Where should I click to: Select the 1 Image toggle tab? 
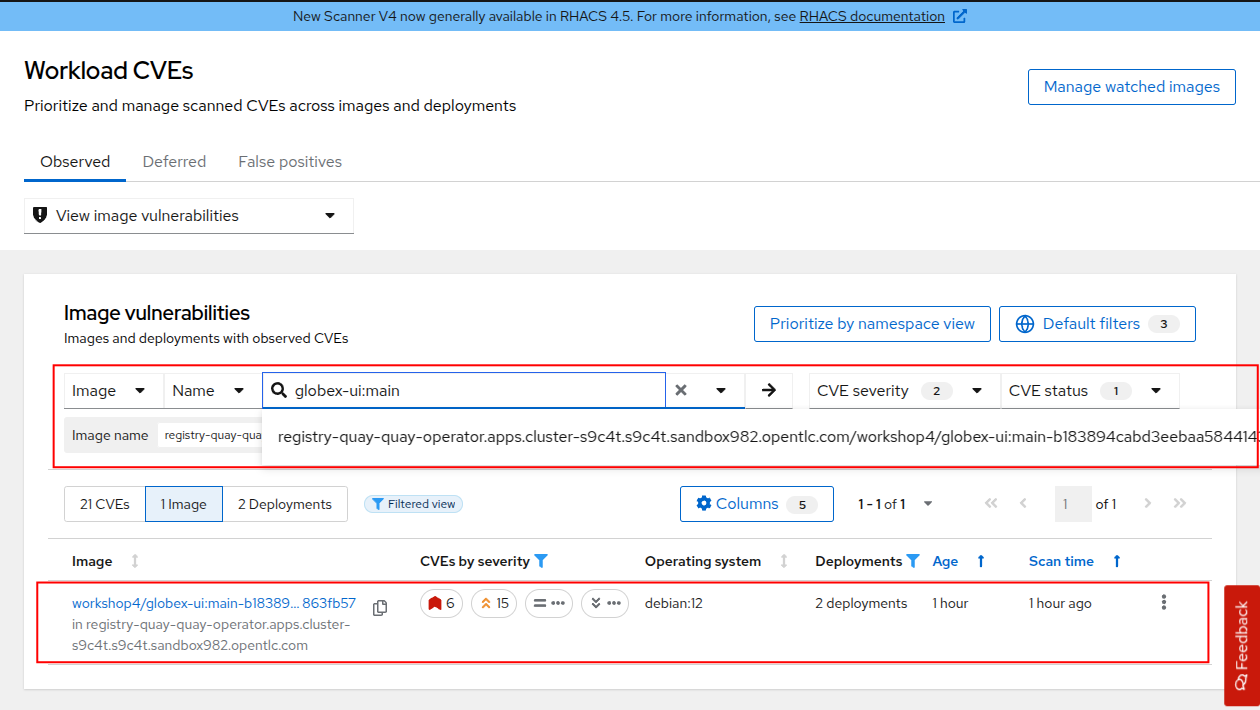[x=184, y=504]
